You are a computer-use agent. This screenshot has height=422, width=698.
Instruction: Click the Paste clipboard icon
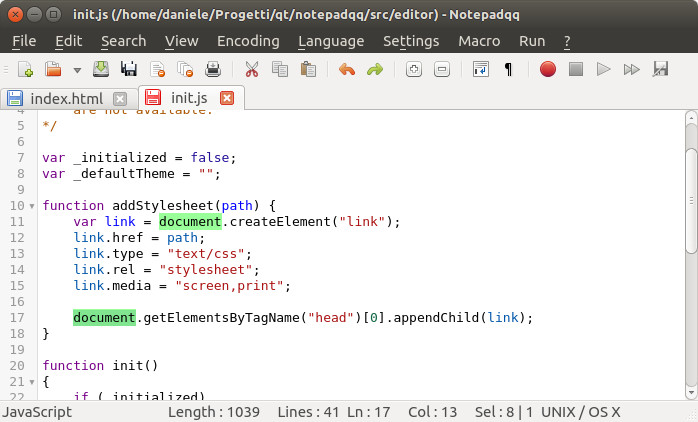(308, 69)
